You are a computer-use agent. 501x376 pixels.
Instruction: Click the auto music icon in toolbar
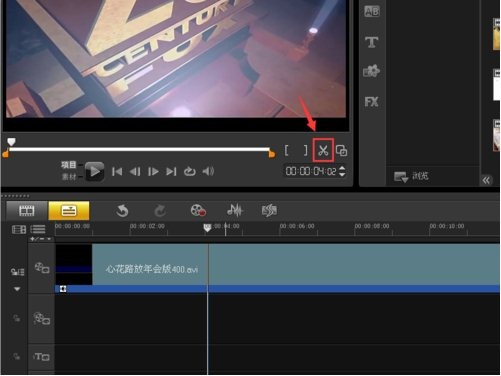coord(269,210)
